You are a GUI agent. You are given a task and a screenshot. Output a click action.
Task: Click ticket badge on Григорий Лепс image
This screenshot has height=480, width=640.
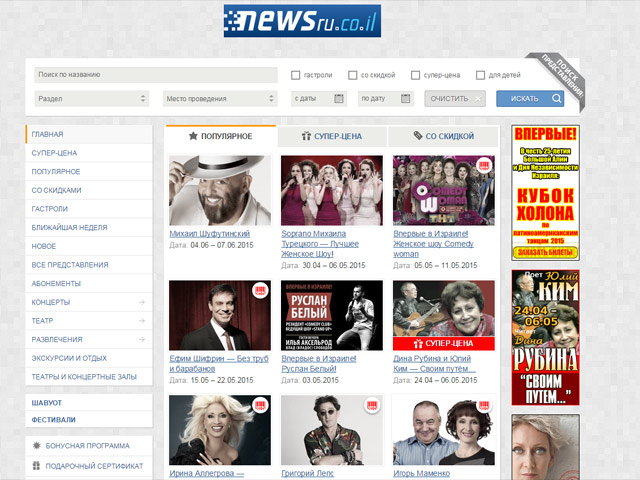372,405
